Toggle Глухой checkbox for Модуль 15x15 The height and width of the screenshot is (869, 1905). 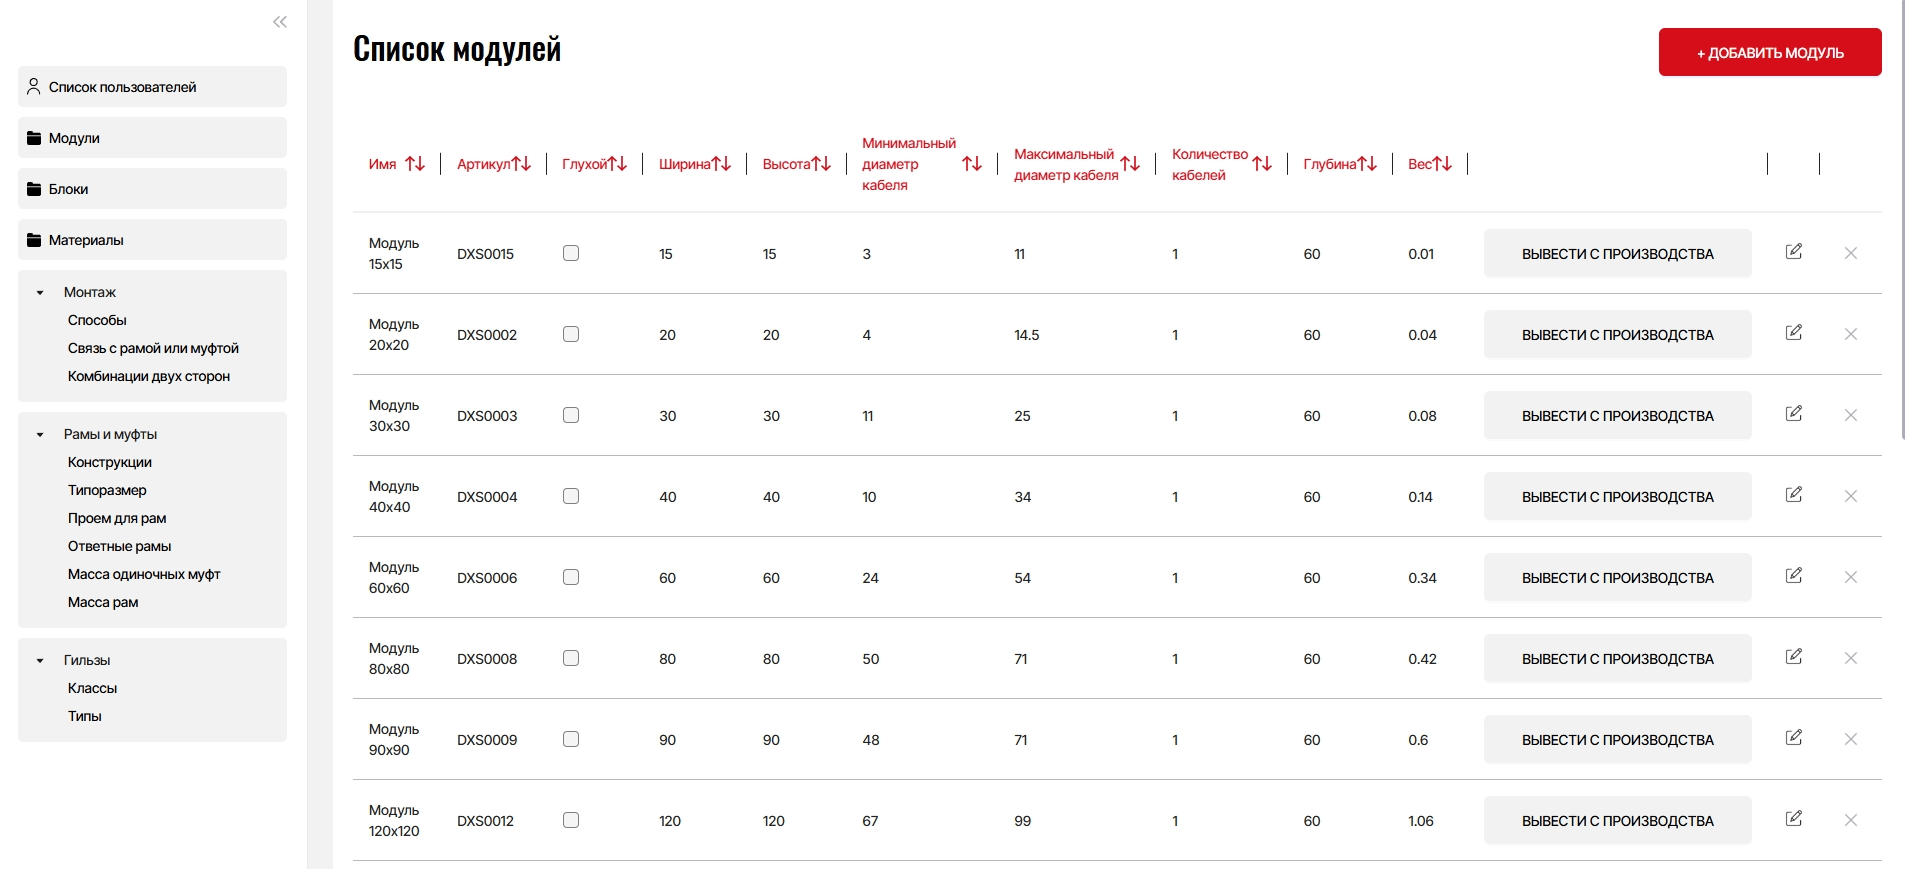click(x=571, y=253)
